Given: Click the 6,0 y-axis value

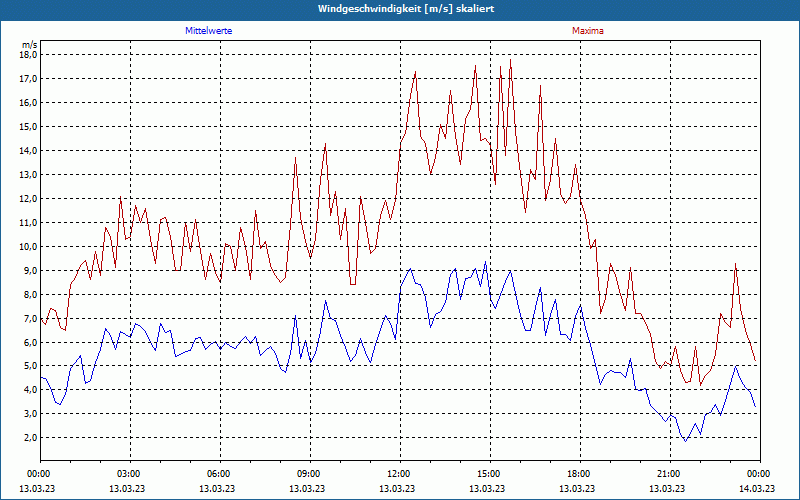Looking at the screenshot, I should point(31,342).
